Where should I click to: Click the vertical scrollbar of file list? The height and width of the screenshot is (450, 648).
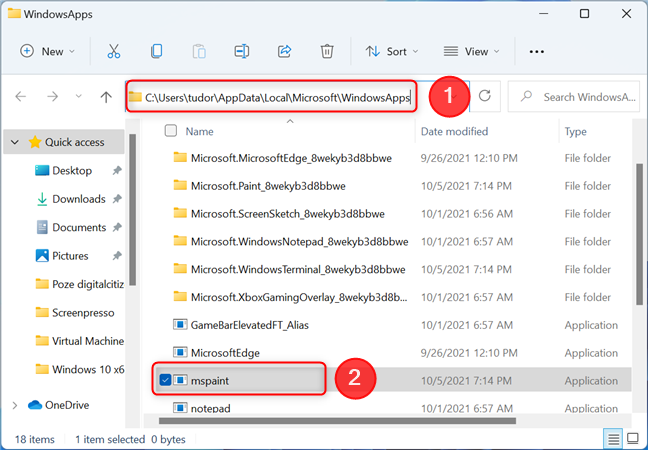pos(640,235)
